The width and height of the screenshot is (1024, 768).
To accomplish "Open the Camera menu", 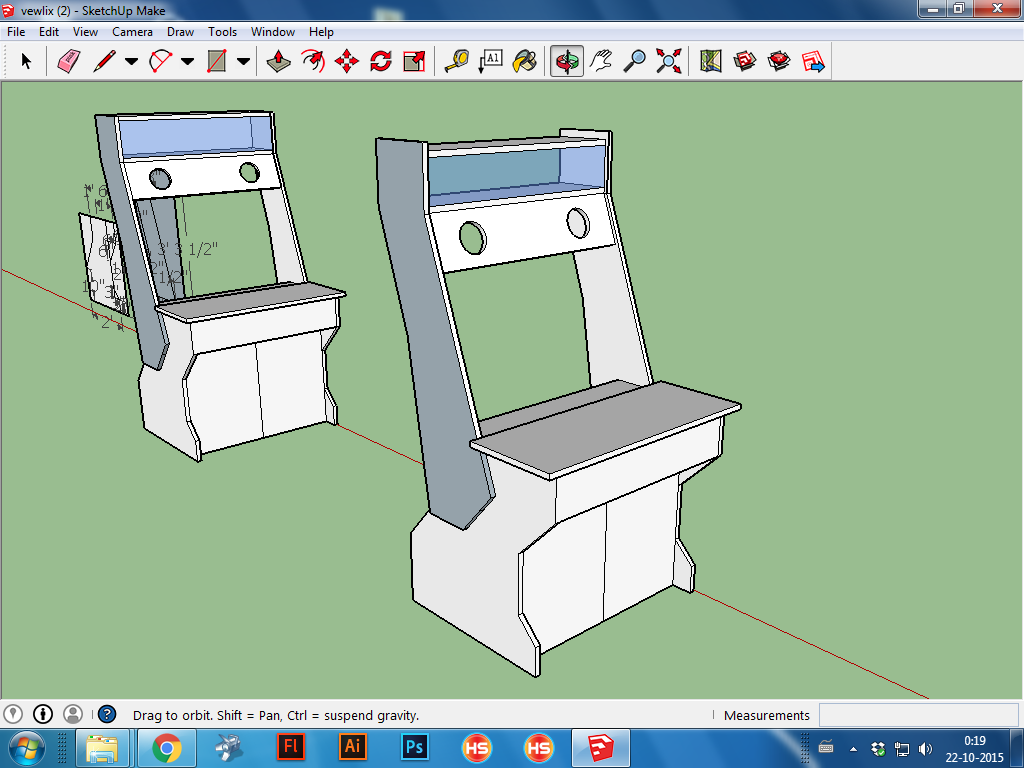I will click(x=132, y=32).
